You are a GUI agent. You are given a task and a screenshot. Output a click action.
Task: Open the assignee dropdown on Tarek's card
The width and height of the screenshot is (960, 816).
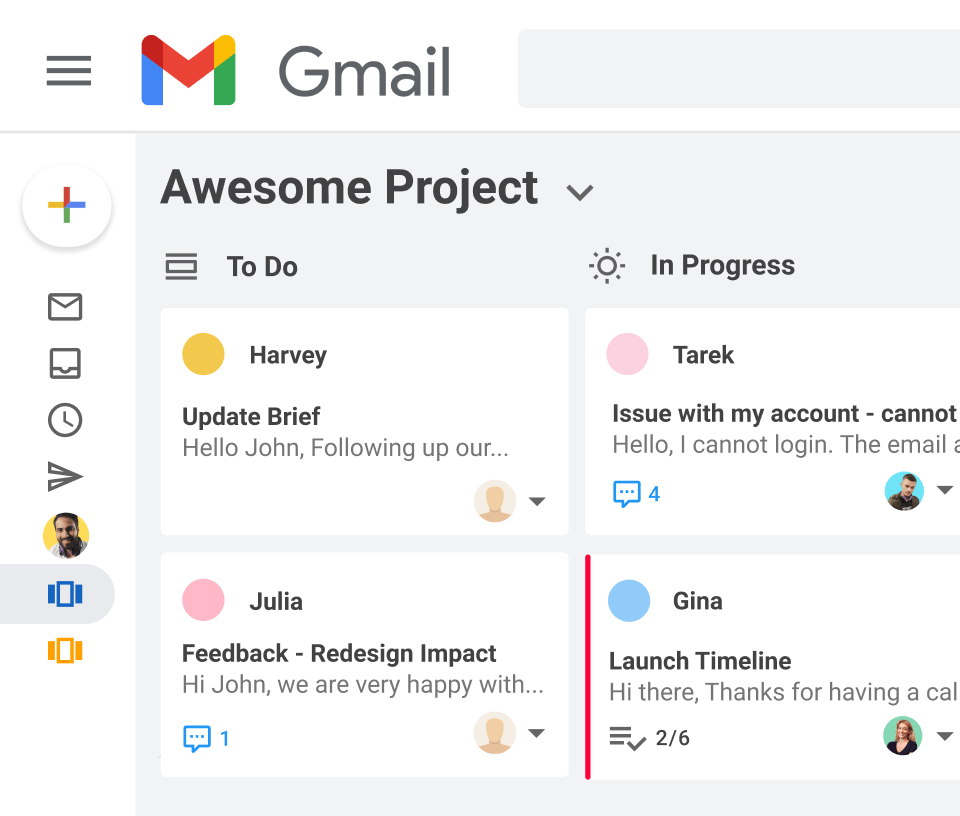946,491
